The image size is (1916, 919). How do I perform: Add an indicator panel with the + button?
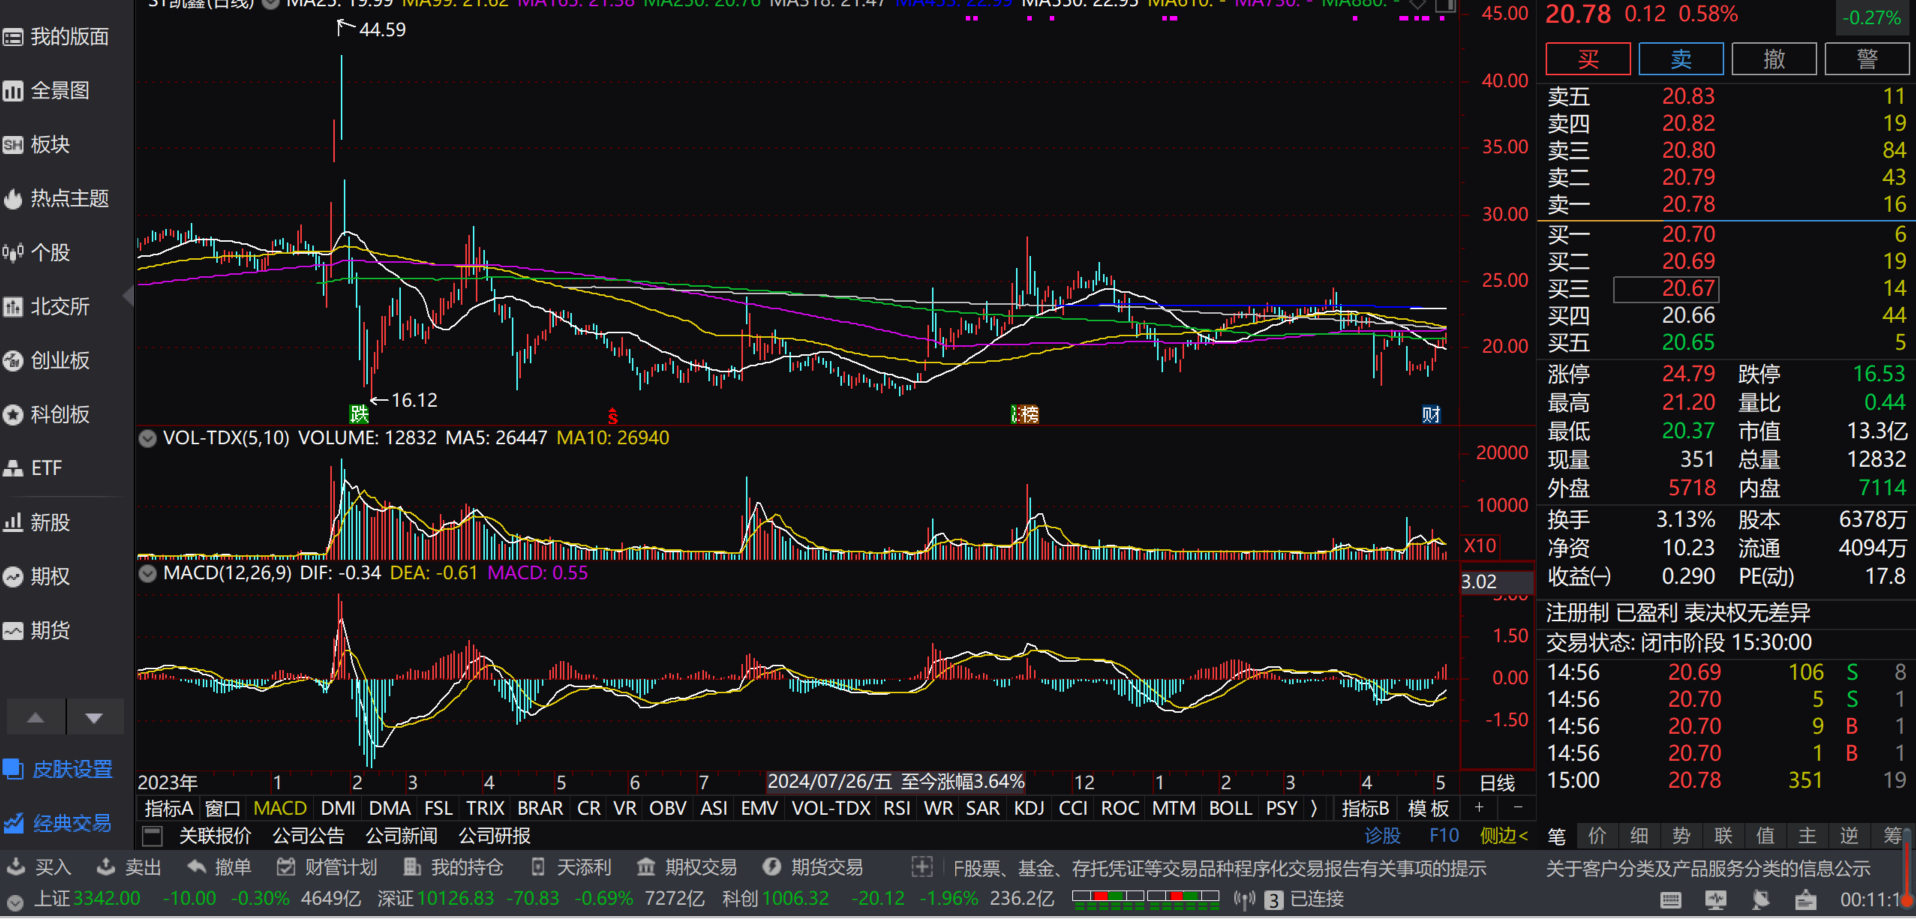click(1479, 807)
